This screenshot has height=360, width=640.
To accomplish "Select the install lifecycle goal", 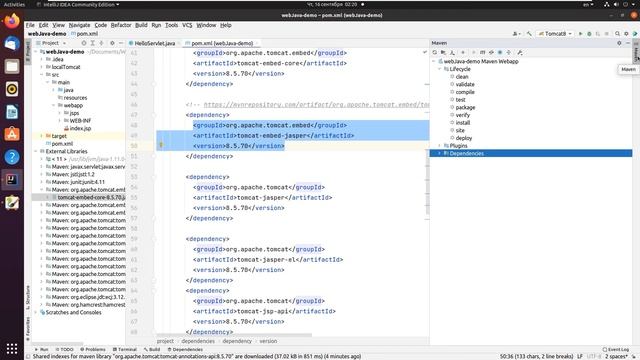I will click(x=462, y=123).
